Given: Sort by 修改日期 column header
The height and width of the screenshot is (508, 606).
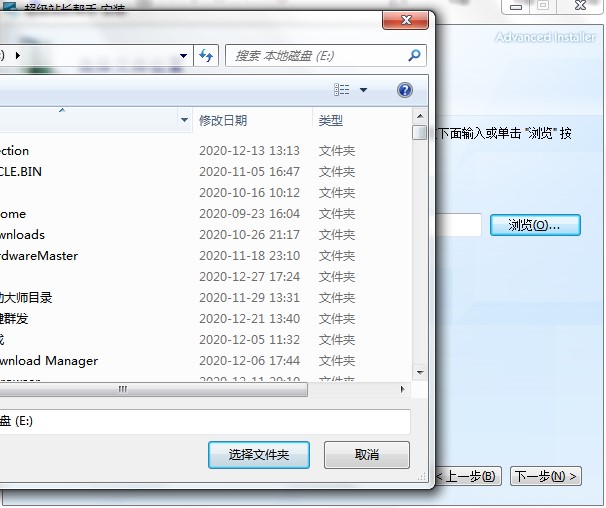Looking at the screenshot, I should coord(223,121).
